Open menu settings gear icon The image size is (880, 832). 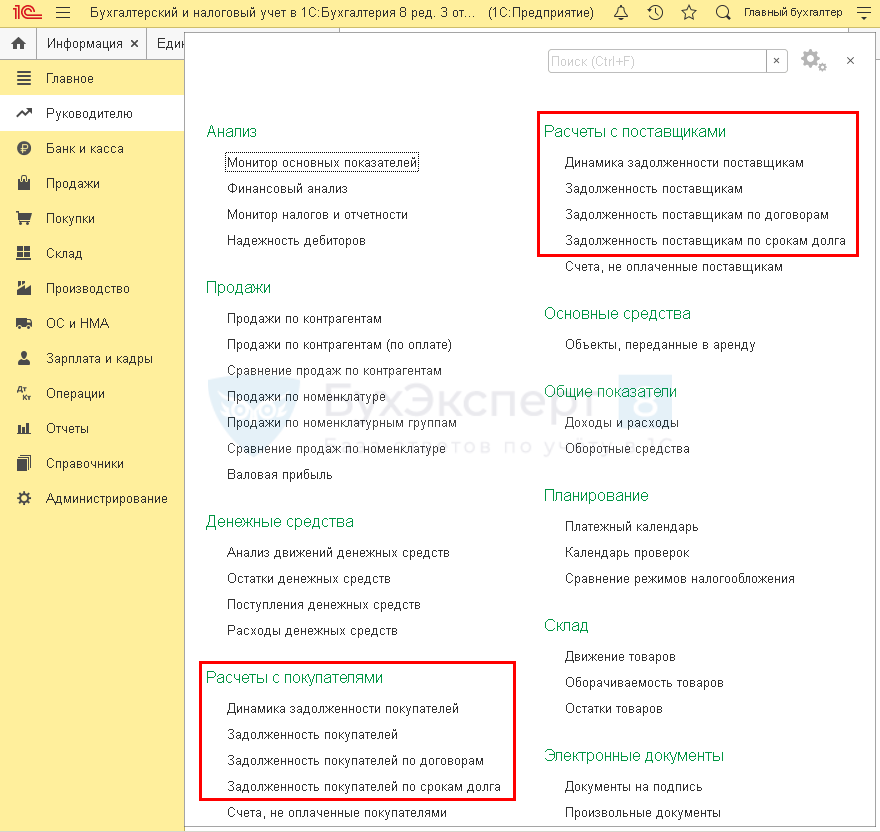pyautogui.click(x=813, y=61)
